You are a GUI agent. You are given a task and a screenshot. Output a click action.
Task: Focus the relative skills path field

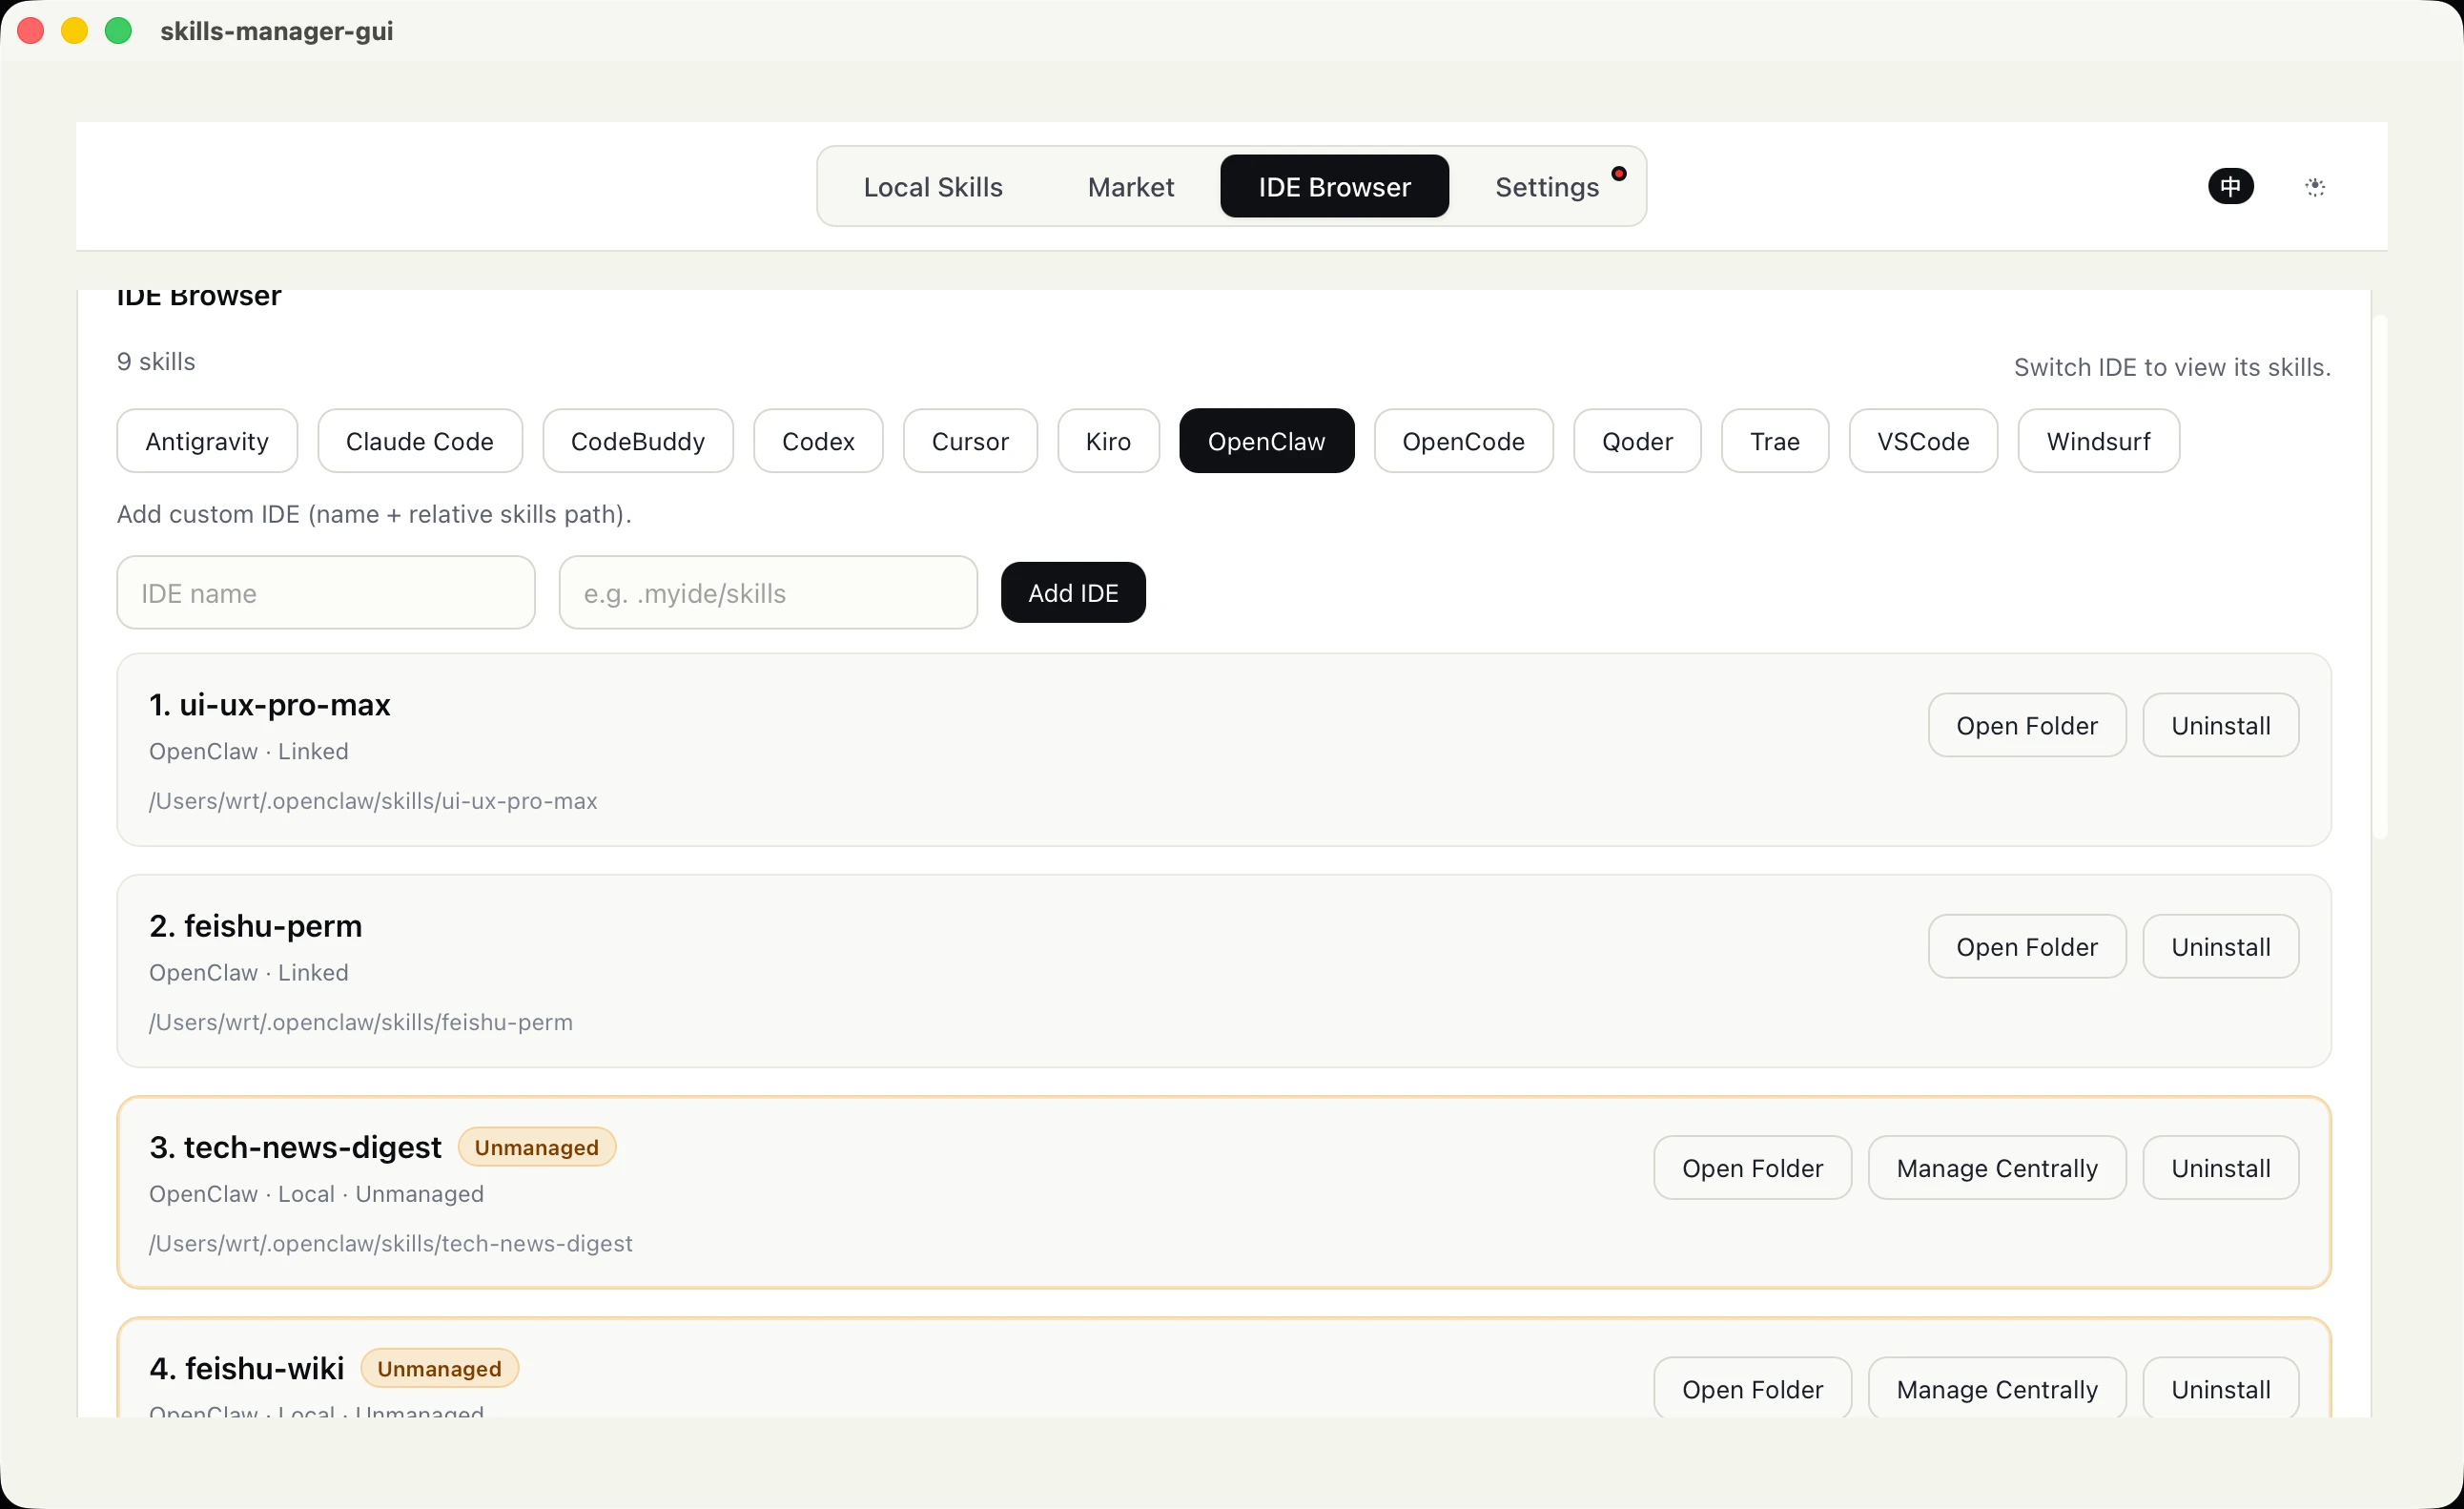pyautogui.click(x=768, y=593)
